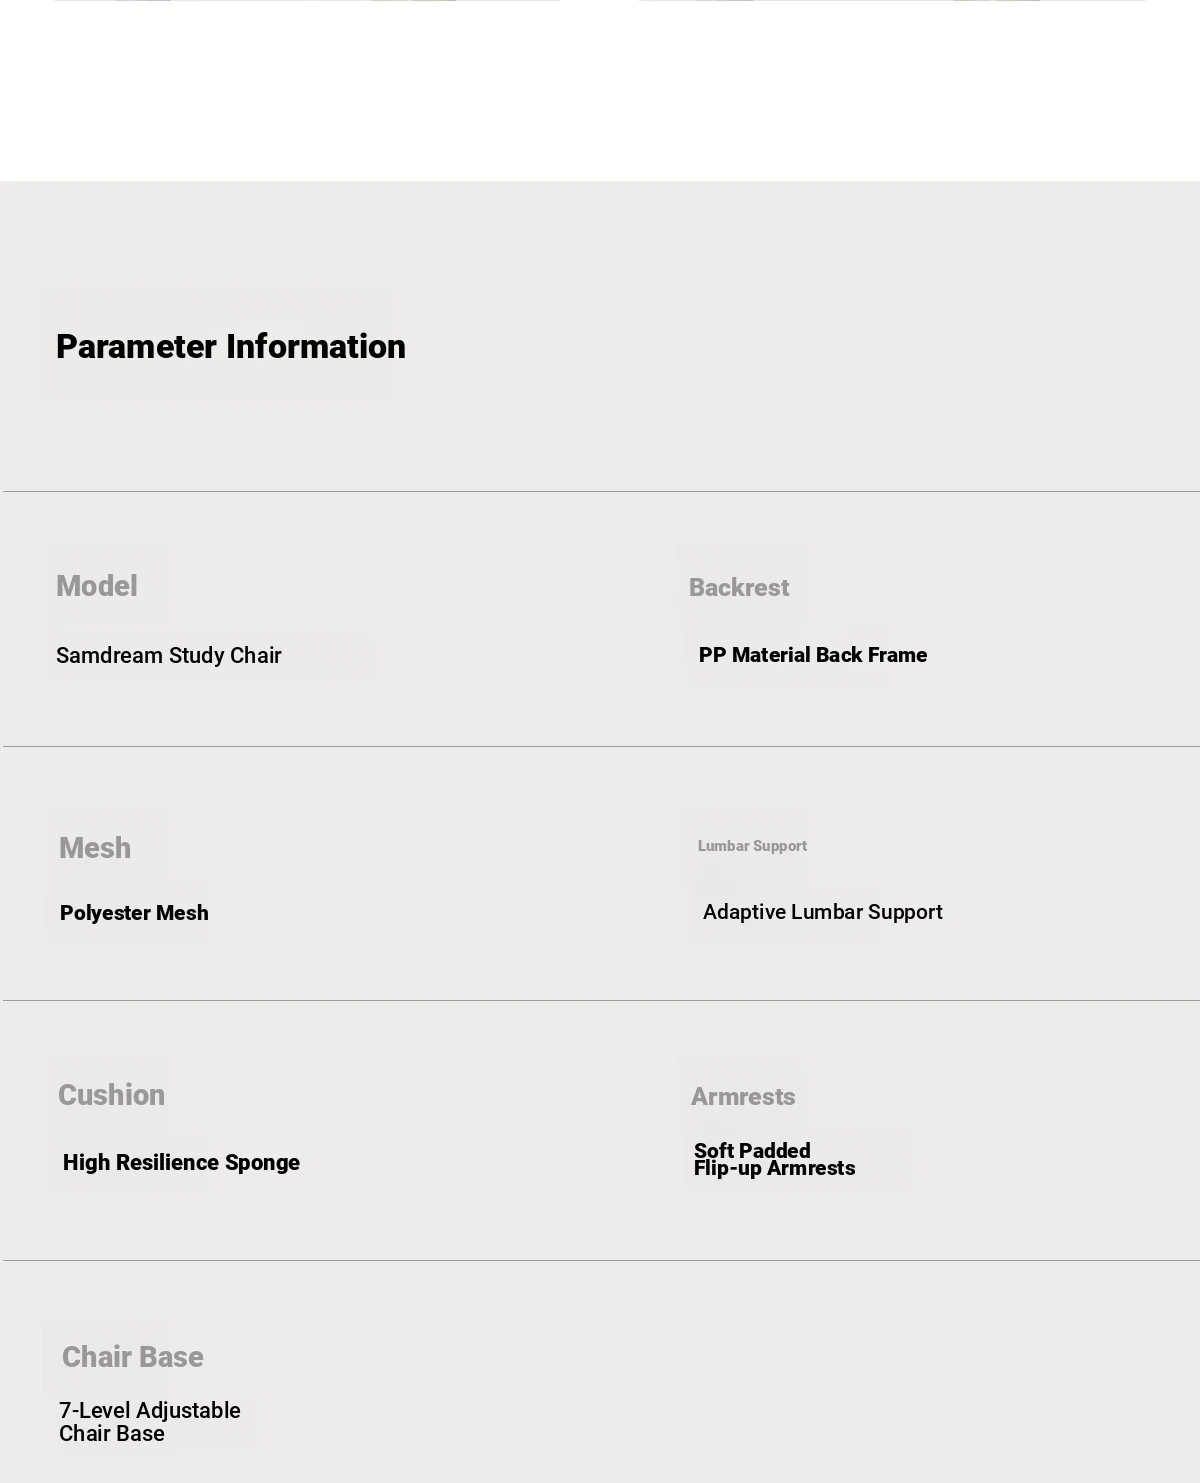Click the word Information in the heading

316,347
